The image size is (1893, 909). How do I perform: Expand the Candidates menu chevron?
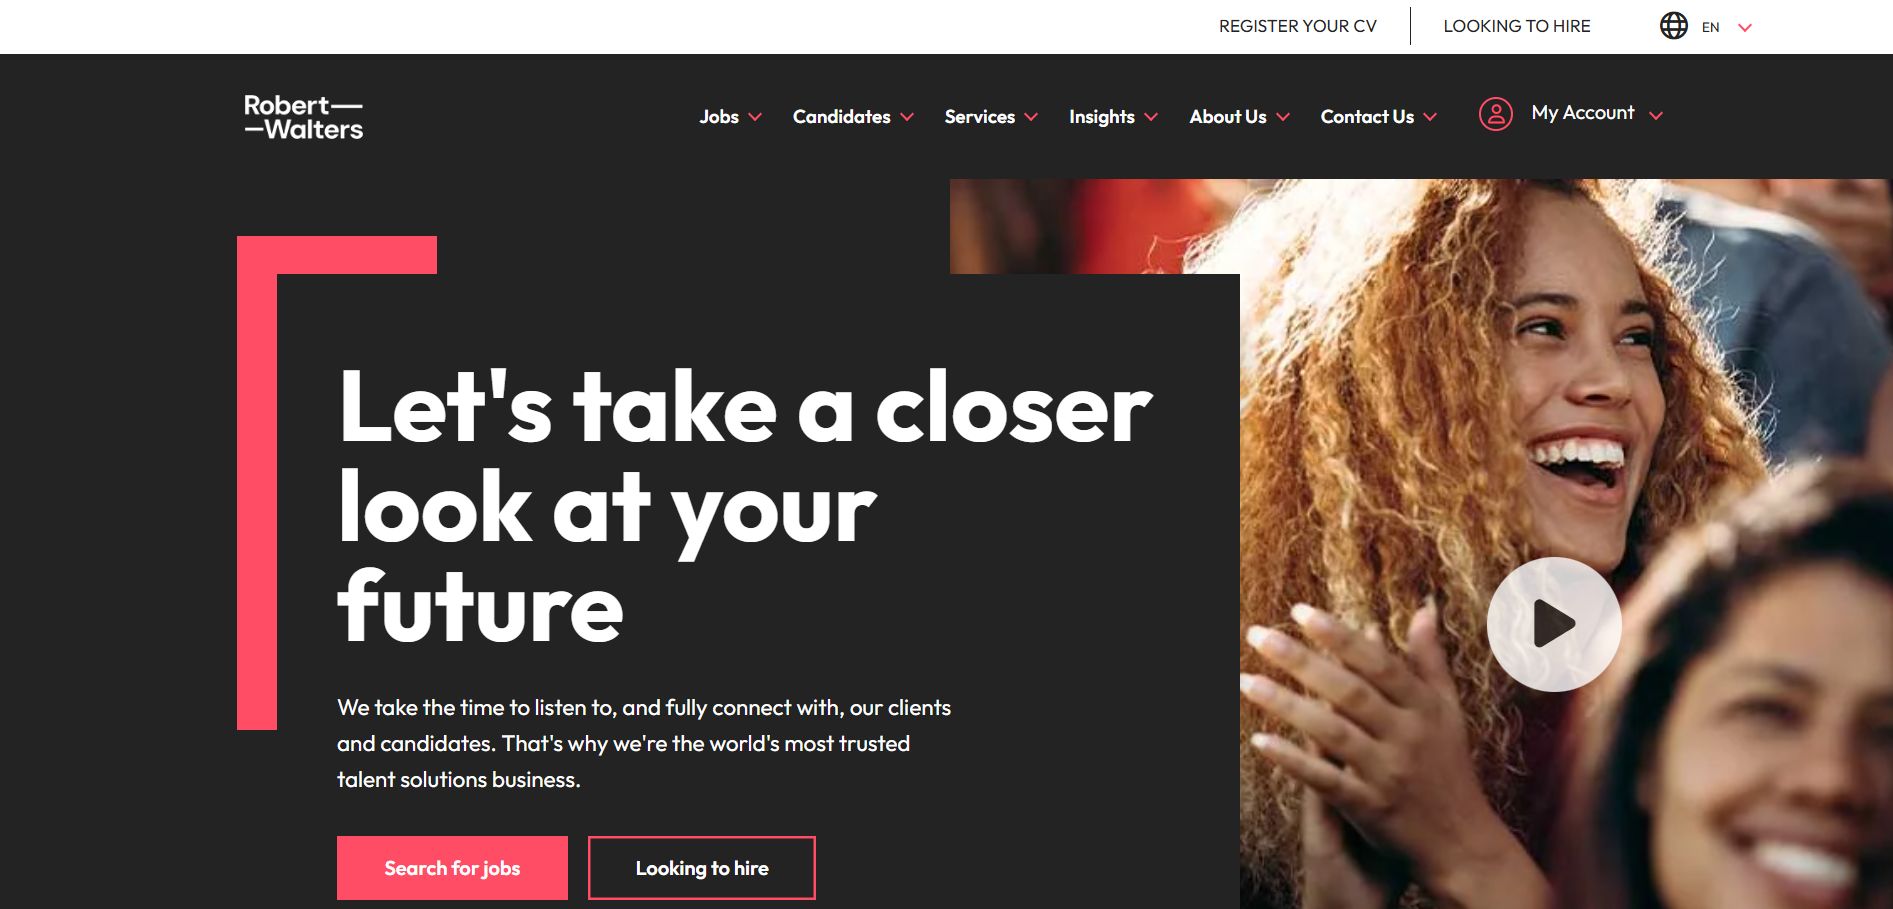point(907,117)
